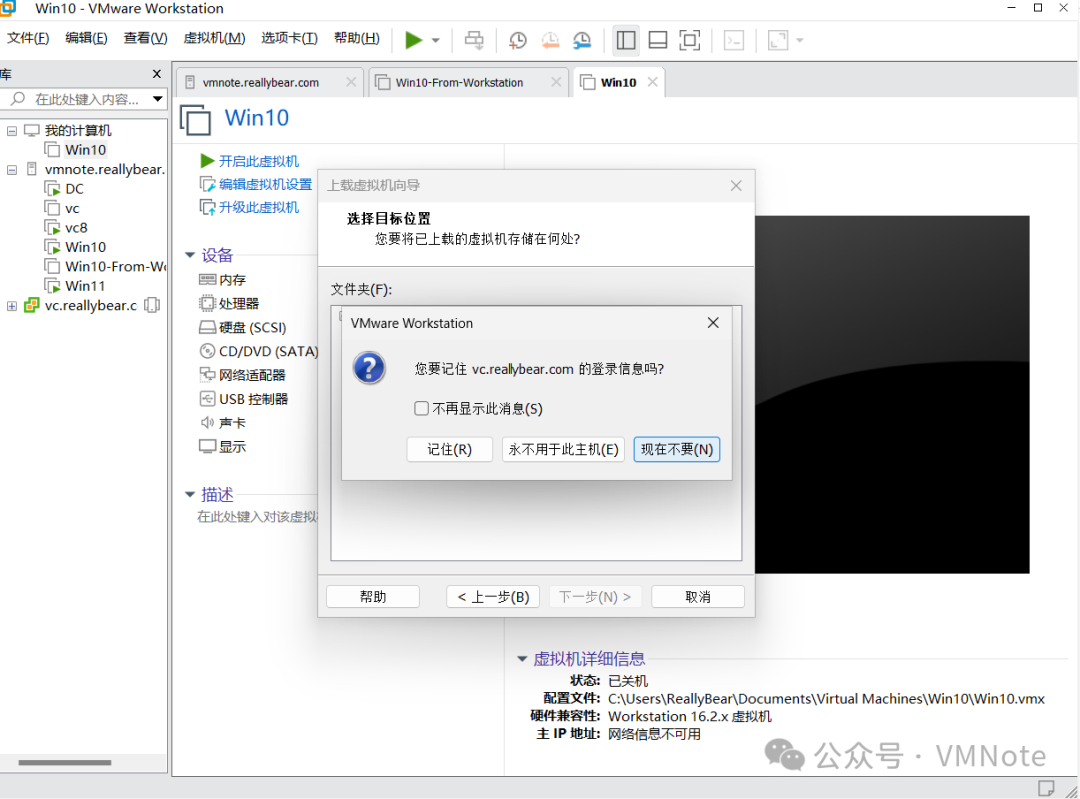Screen dimensions: 1080x799
Task: Click the library horizontal scrollbar thumb
Action: pos(65,762)
